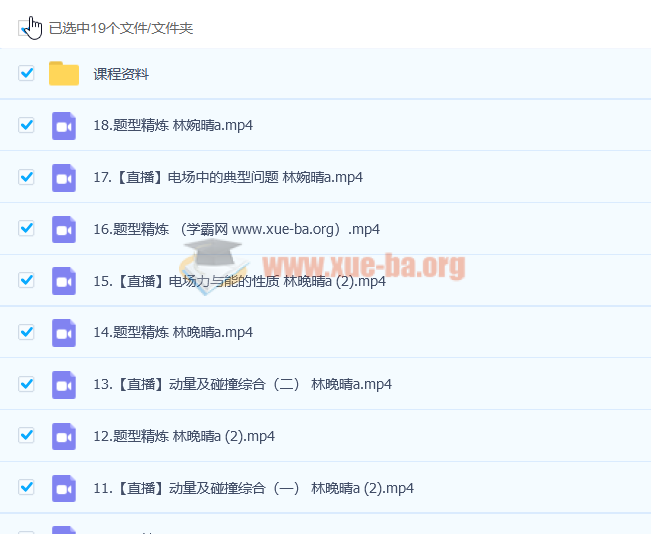The height and width of the screenshot is (534, 651).
Task: Click video icon for 11.【直播】动量及碰撞综合（一）
Action: (x=64, y=489)
